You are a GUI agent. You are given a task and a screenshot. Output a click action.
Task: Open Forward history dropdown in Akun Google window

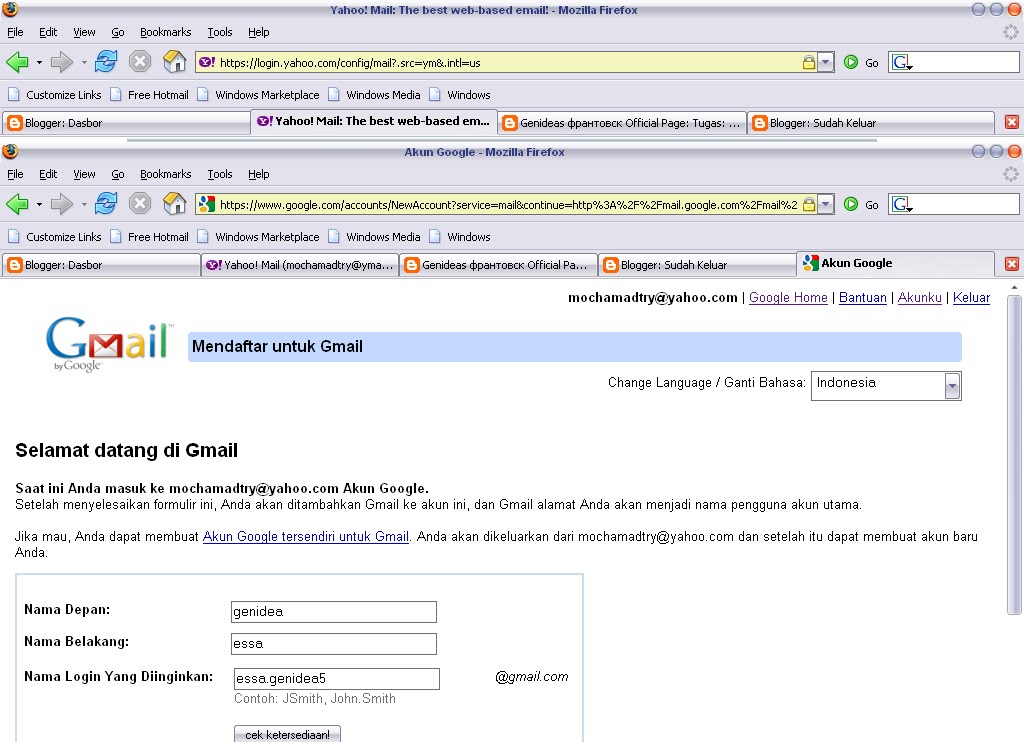84,204
